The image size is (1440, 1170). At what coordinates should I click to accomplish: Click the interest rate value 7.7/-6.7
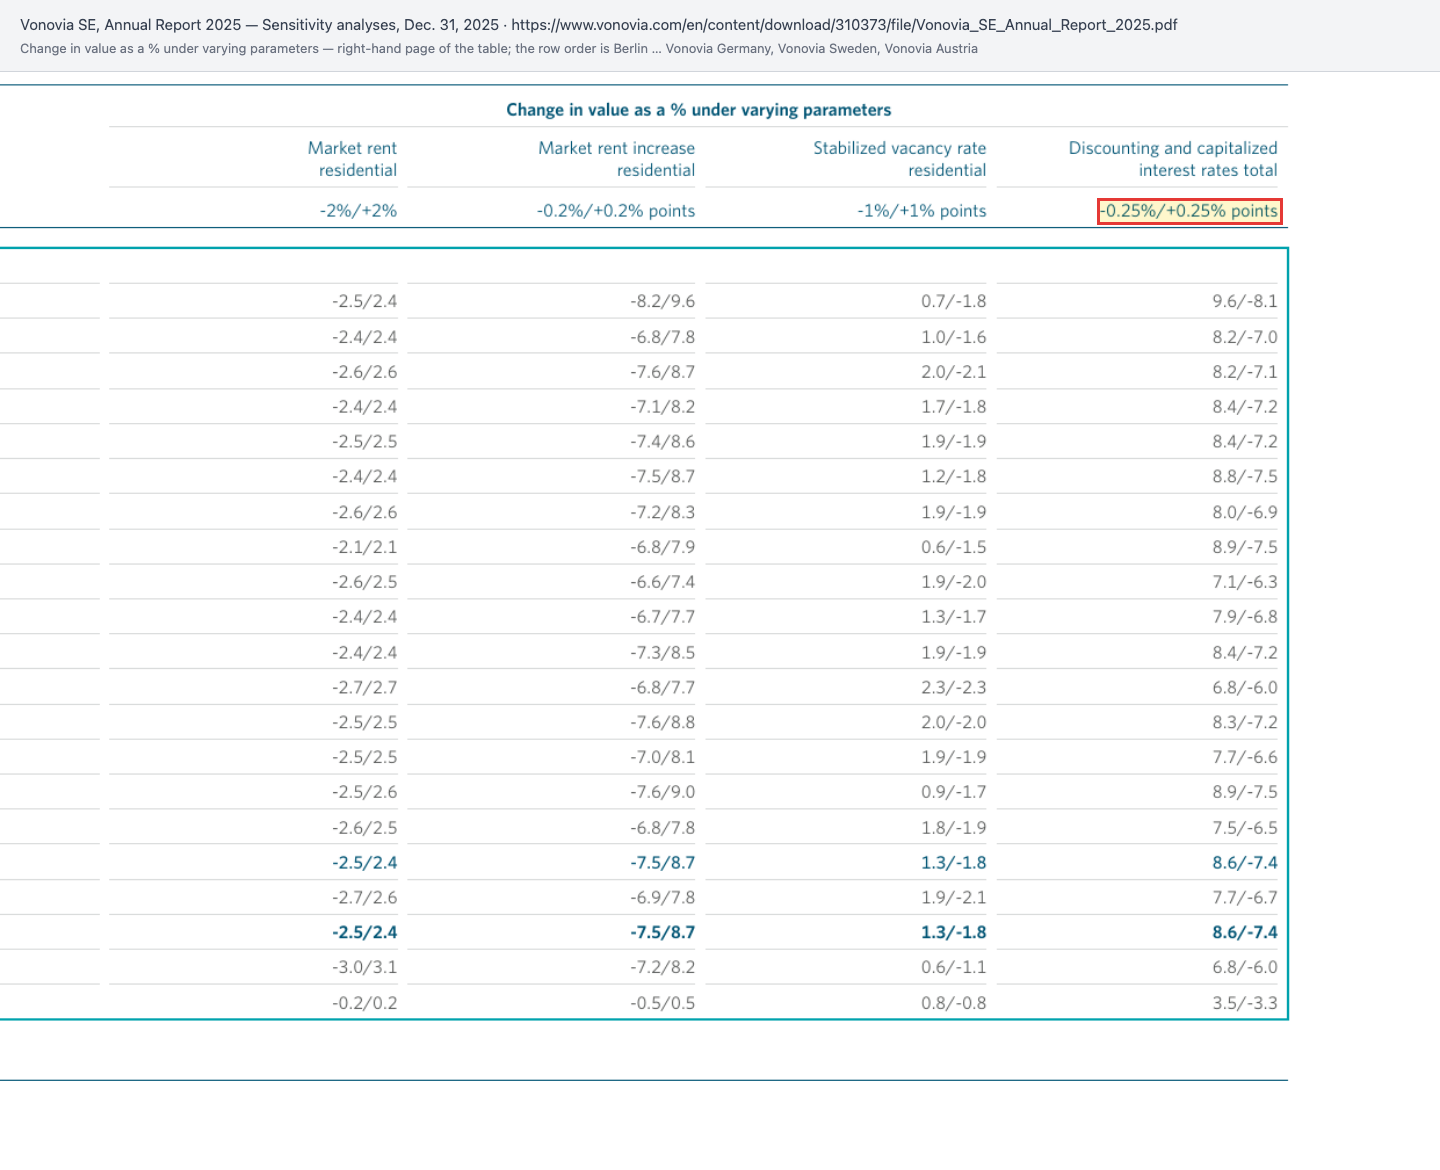[x=1245, y=898]
